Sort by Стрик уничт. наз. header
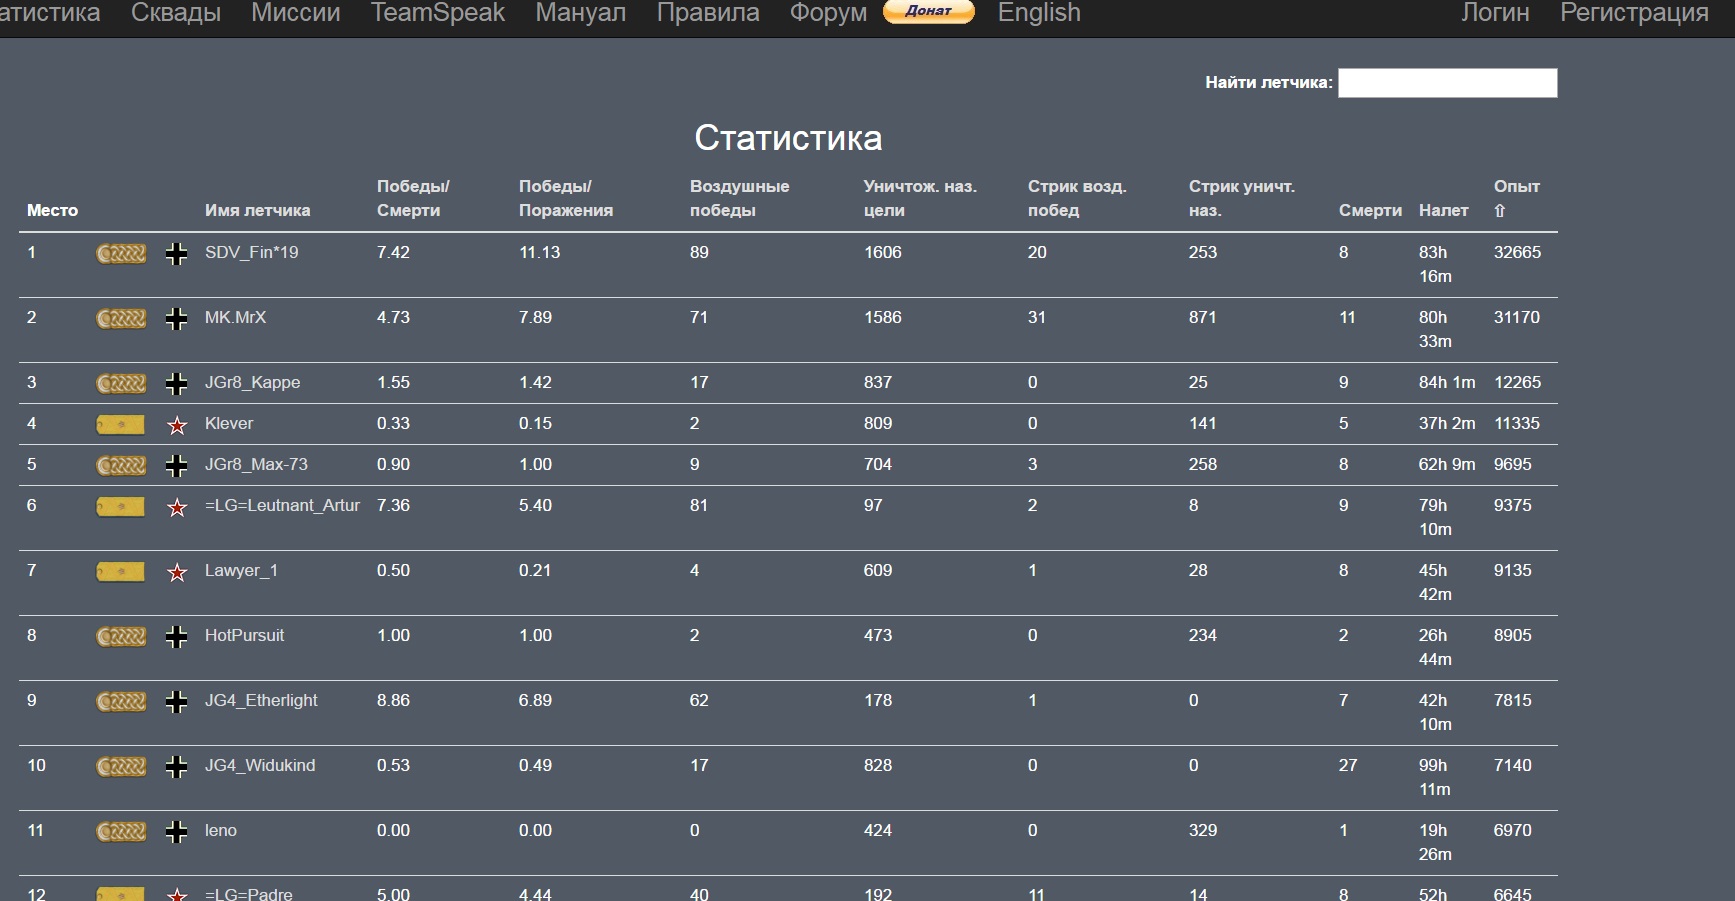Viewport: 1735px width, 901px height. [1242, 198]
